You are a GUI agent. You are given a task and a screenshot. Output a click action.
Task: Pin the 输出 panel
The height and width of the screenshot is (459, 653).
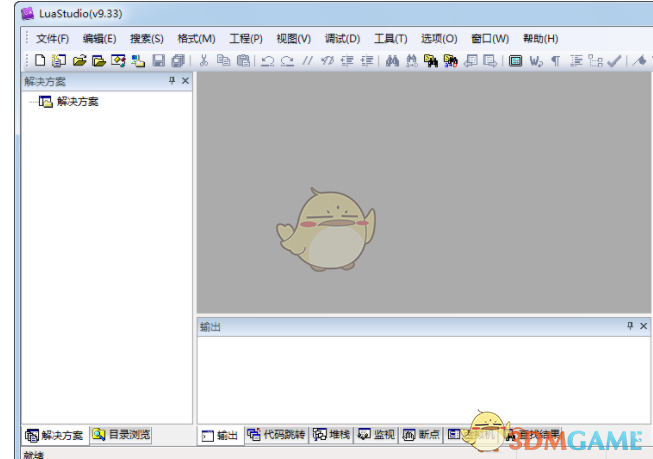tap(630, 326)
